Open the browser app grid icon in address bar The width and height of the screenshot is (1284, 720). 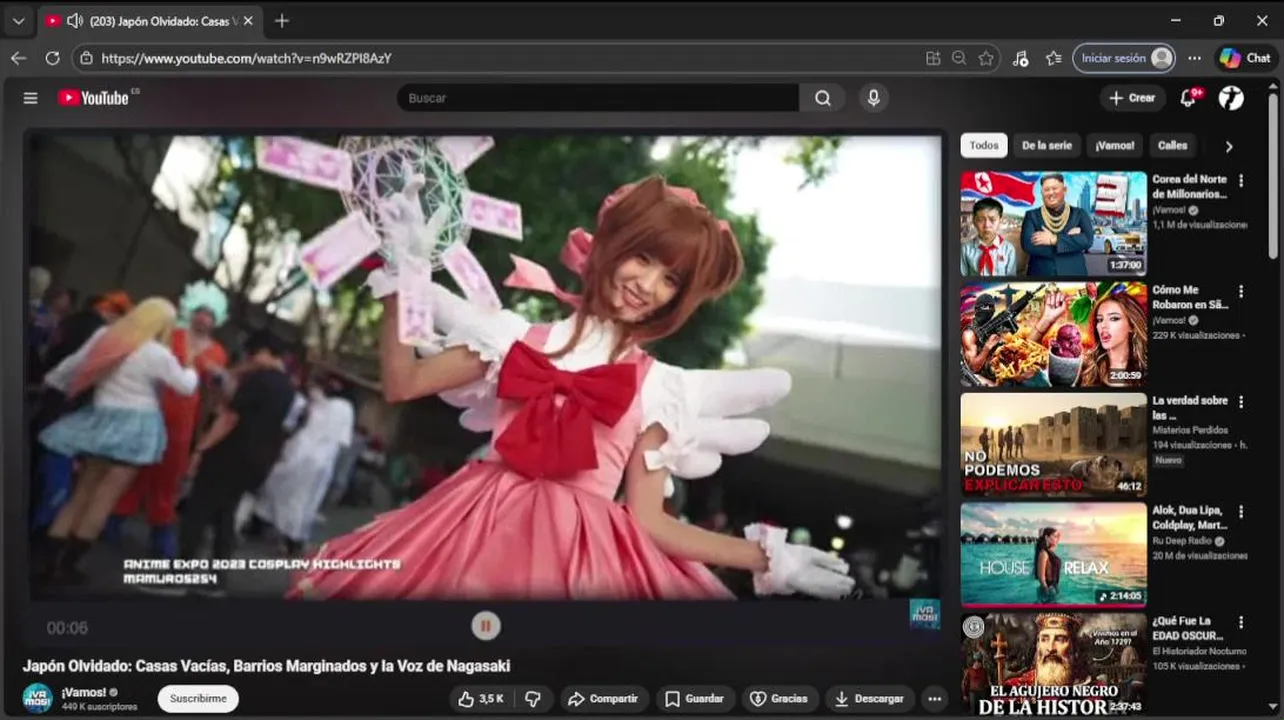(x=933, y=58)
